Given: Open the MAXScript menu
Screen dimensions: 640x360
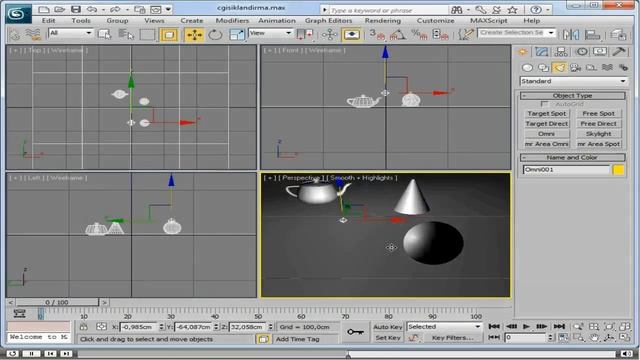Looking at the screenshot, I should (x=489, y=20).
